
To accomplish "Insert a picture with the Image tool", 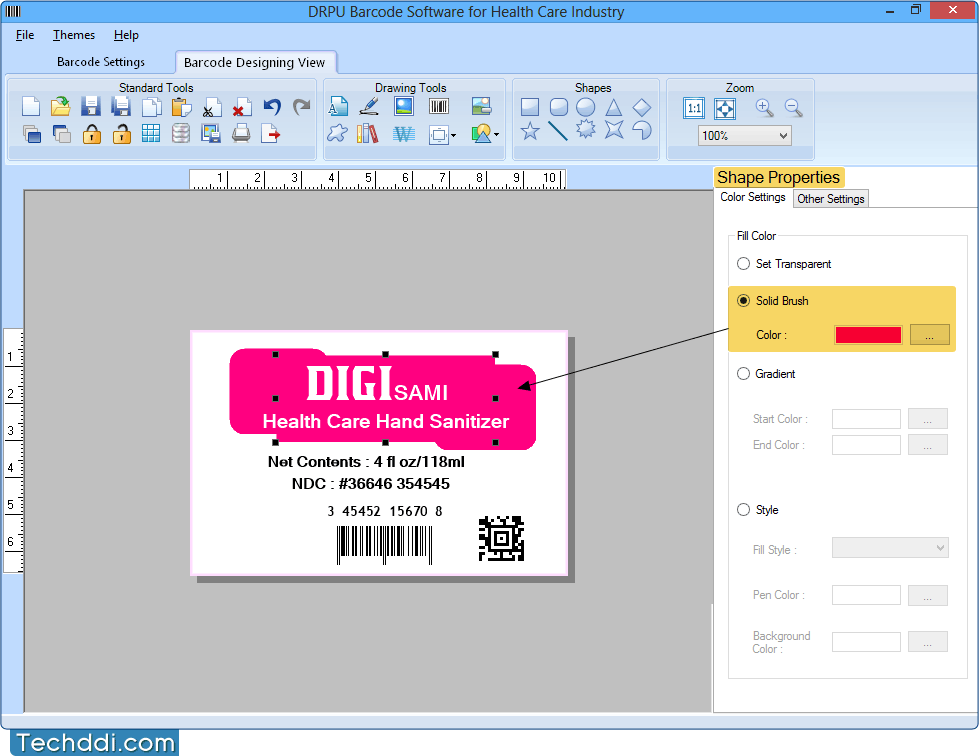I will (404, 107).
